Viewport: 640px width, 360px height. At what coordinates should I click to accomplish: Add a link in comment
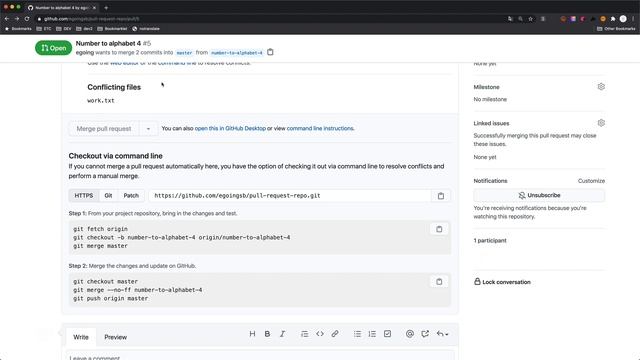335,334
